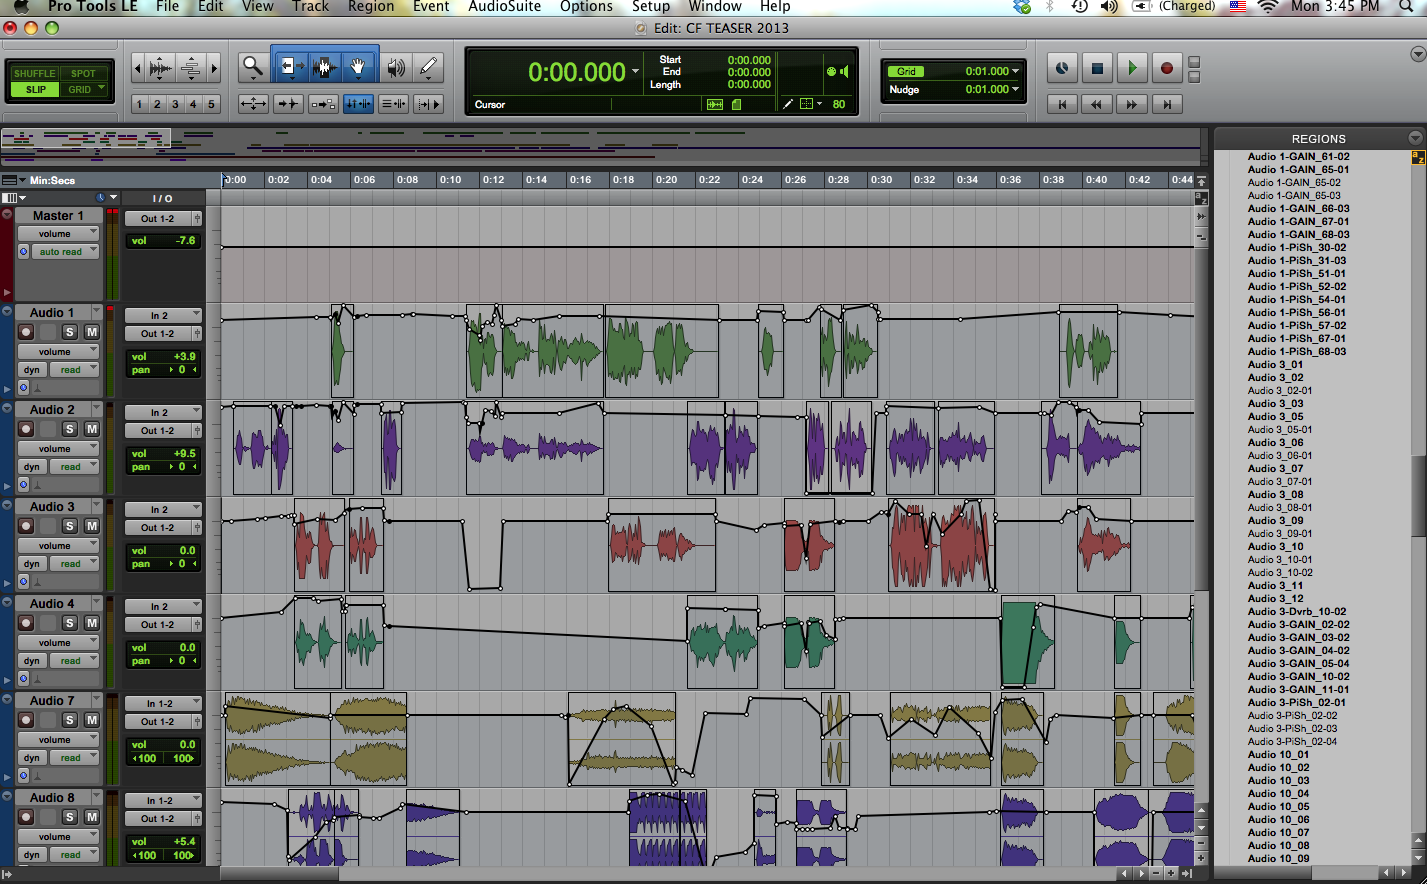The image size is (1427, 884).
Task: Stop playback with the Stop button
Action: (1097, 69)
